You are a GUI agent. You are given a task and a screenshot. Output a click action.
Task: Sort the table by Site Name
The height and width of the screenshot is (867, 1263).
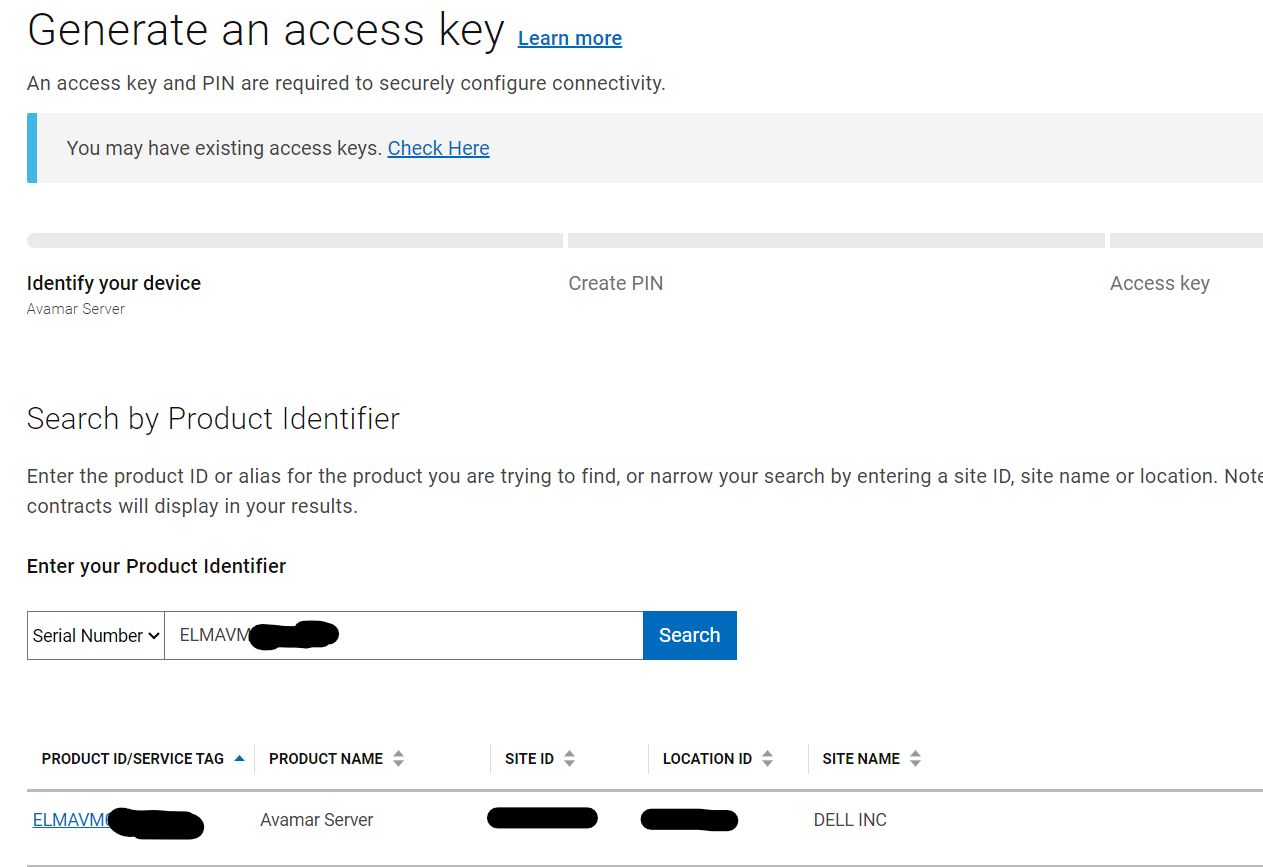(915, 758)
